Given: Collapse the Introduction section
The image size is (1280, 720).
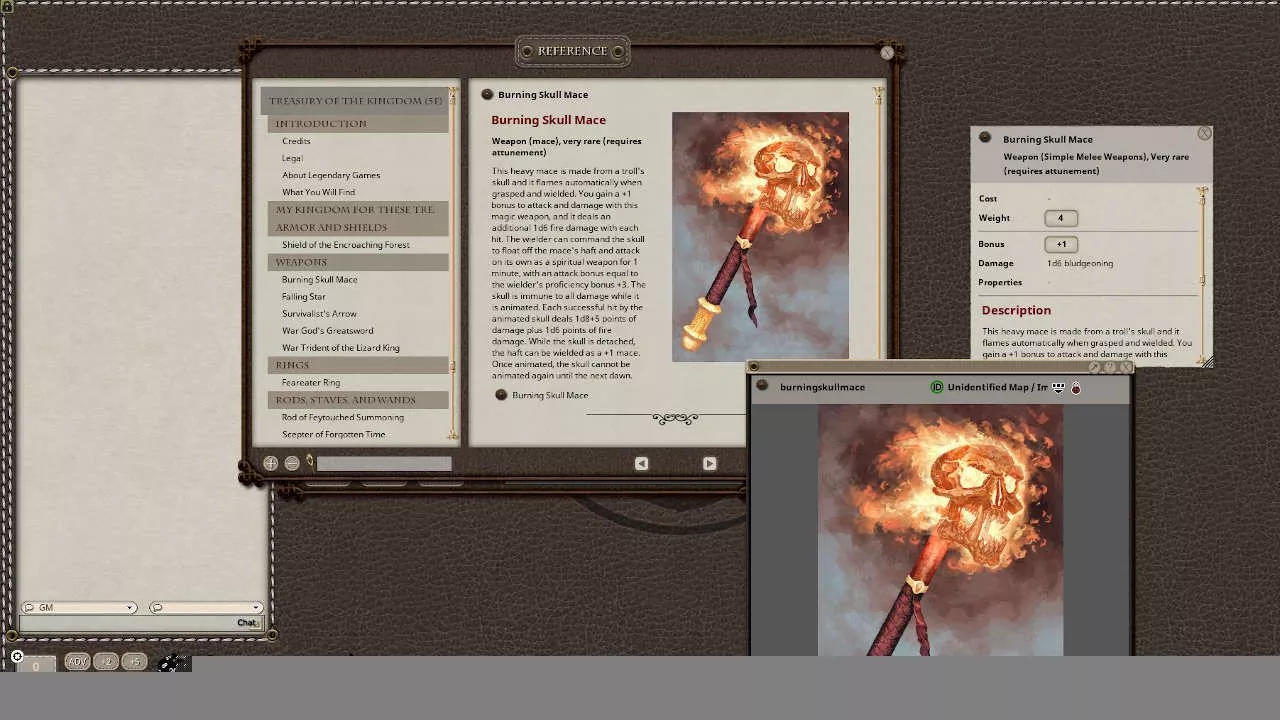Looking at the screenshot, I should (x=358, y=123).
